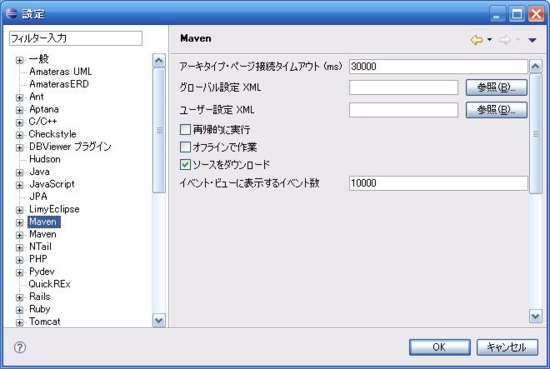Expand the NTail tree node
This screenshot has height=369, width=550.
point(20,248)
